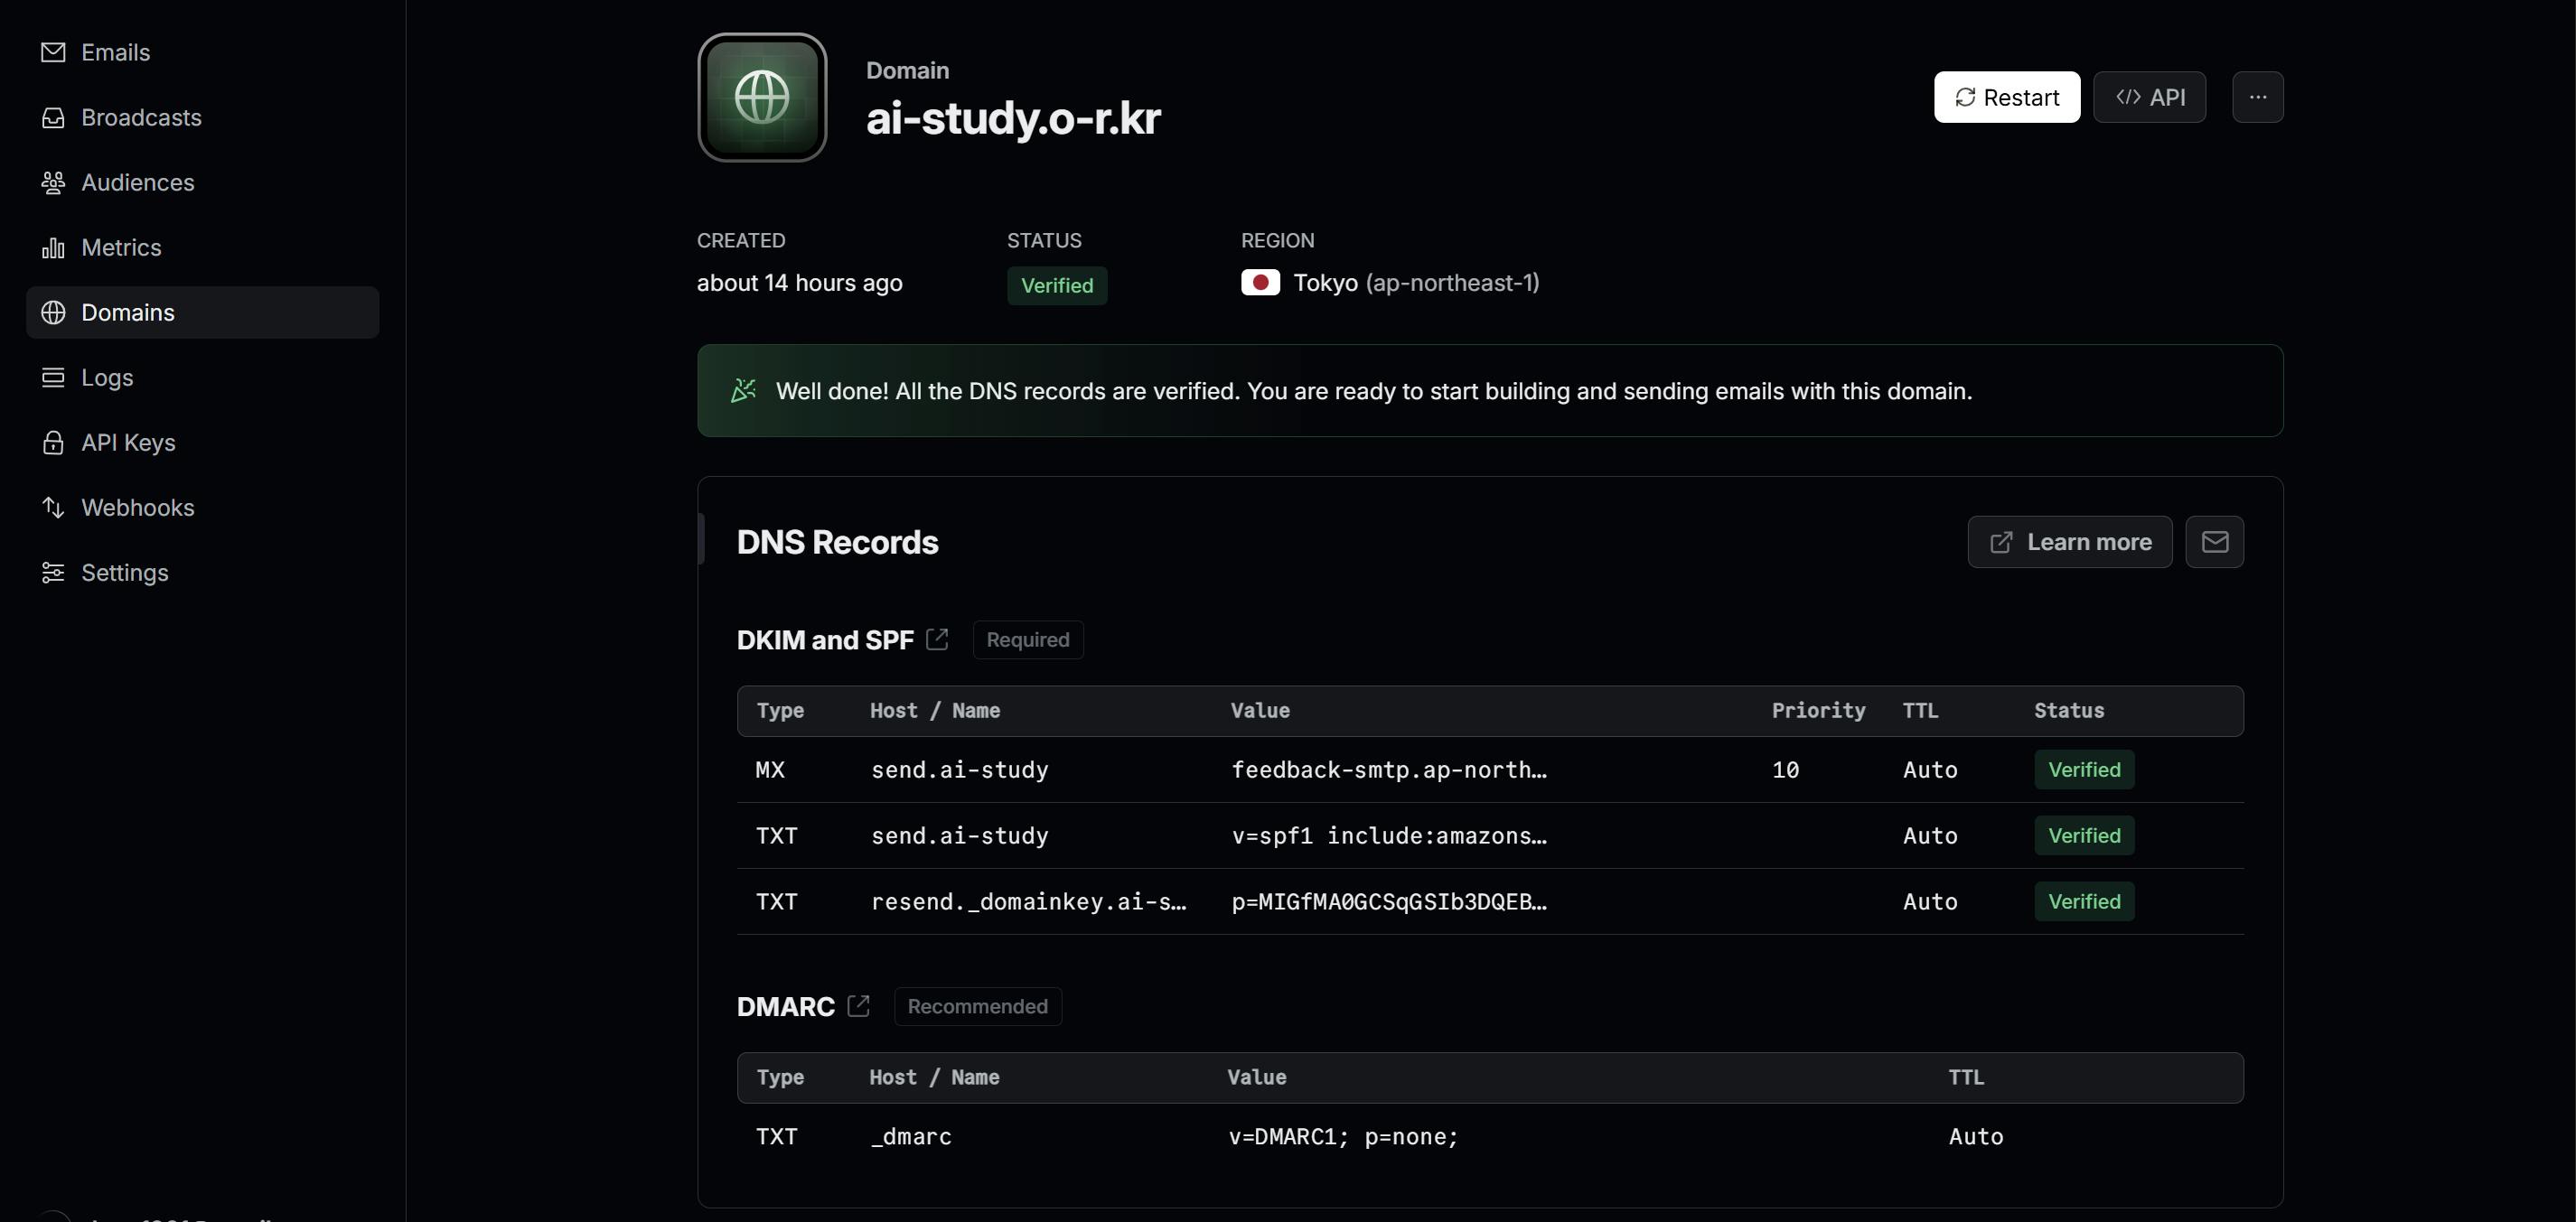Open the three-dots more options menu
2576x1222 pixels.
tap(2257, 97)
